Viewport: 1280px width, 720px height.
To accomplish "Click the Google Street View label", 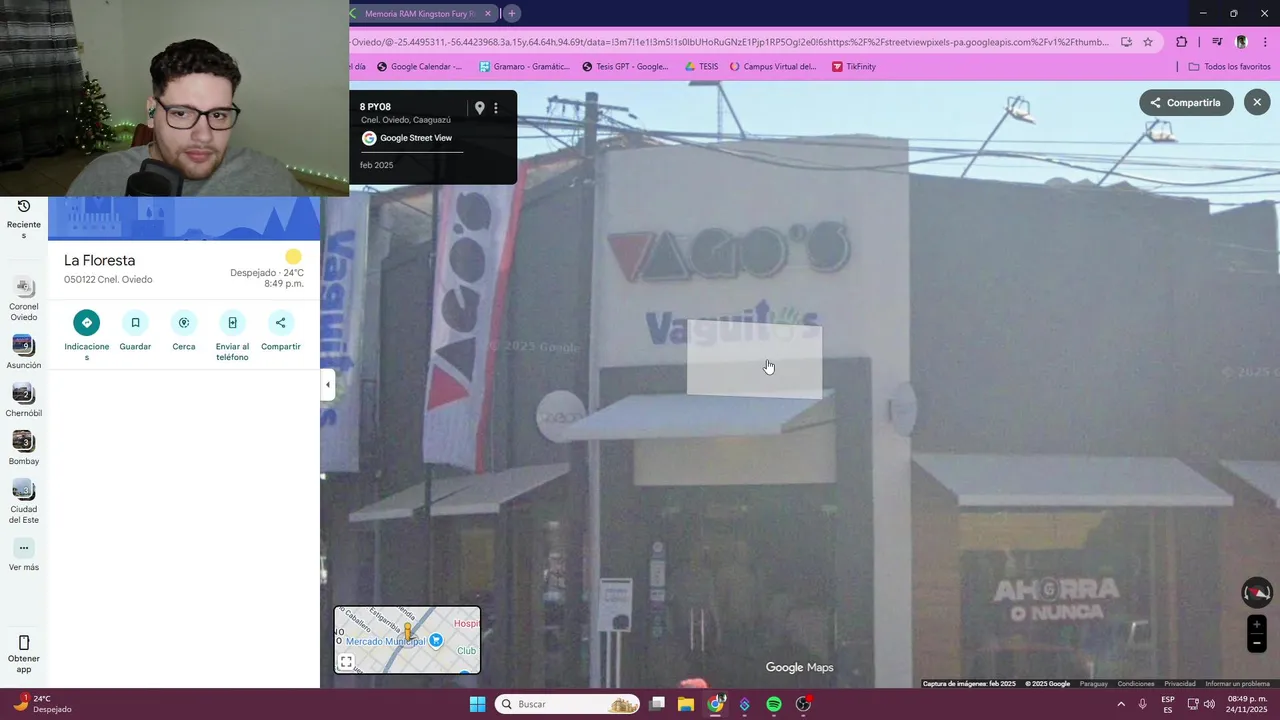I will (416, 138).
